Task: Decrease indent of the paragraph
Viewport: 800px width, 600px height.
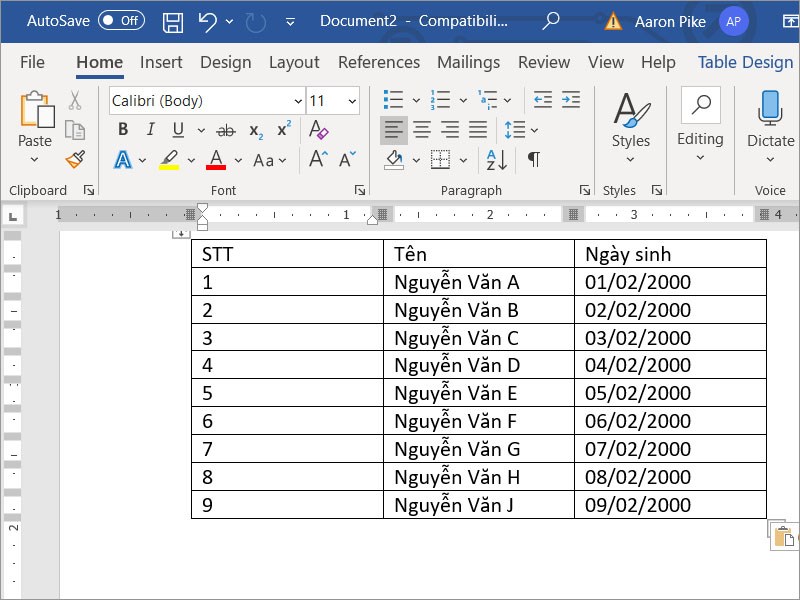Action: click(543, 99)
